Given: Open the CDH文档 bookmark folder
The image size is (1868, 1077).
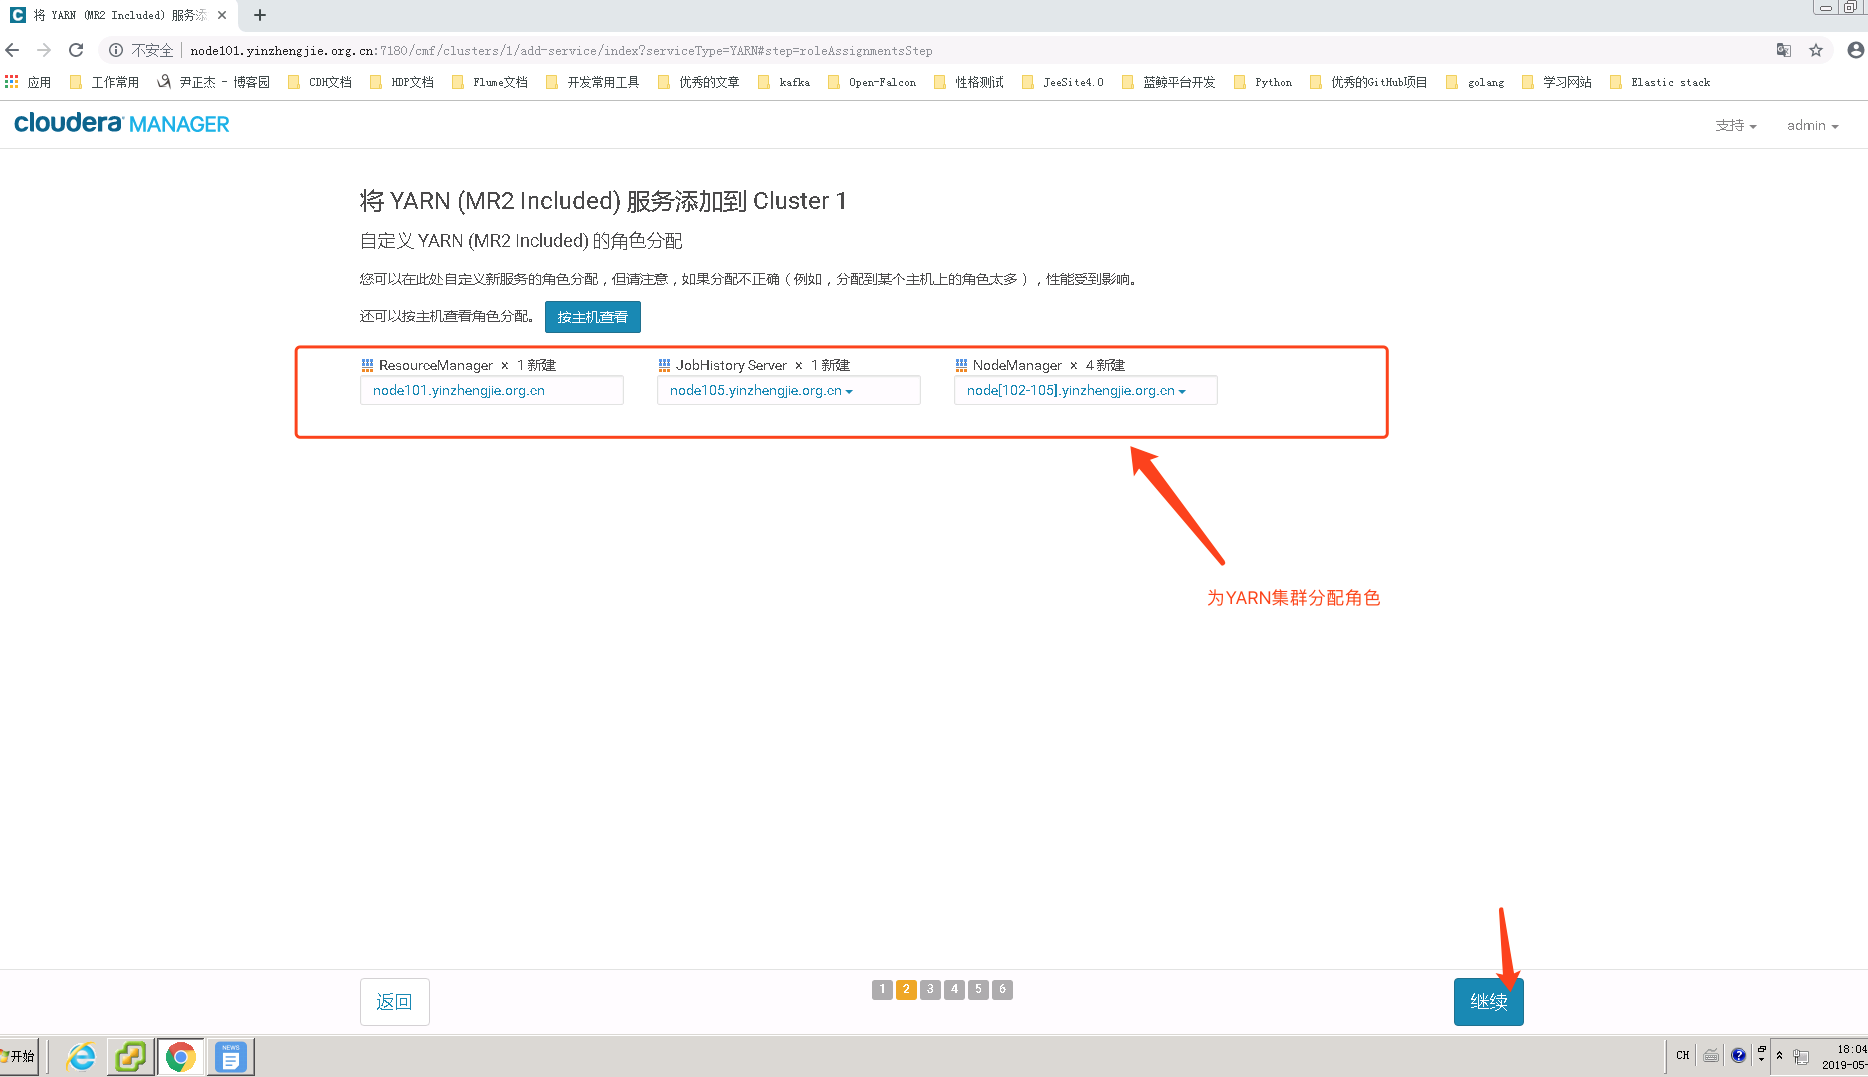Looking at the screenshot, I should click(320, 82).
